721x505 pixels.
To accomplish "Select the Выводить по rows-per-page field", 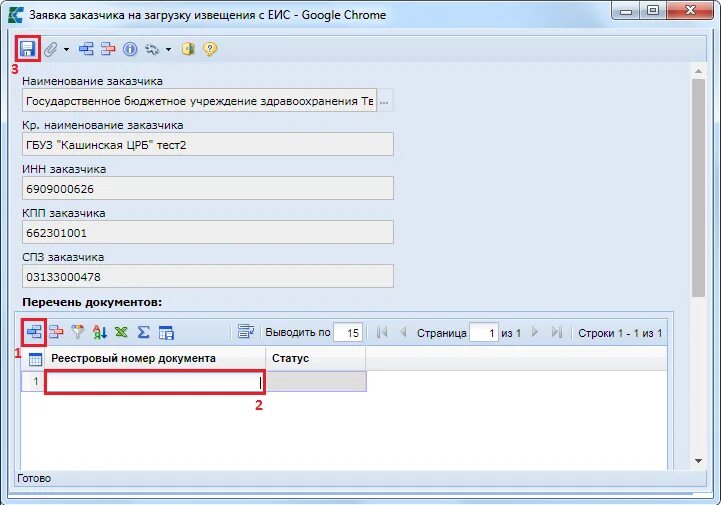I will tap(348, 333).
